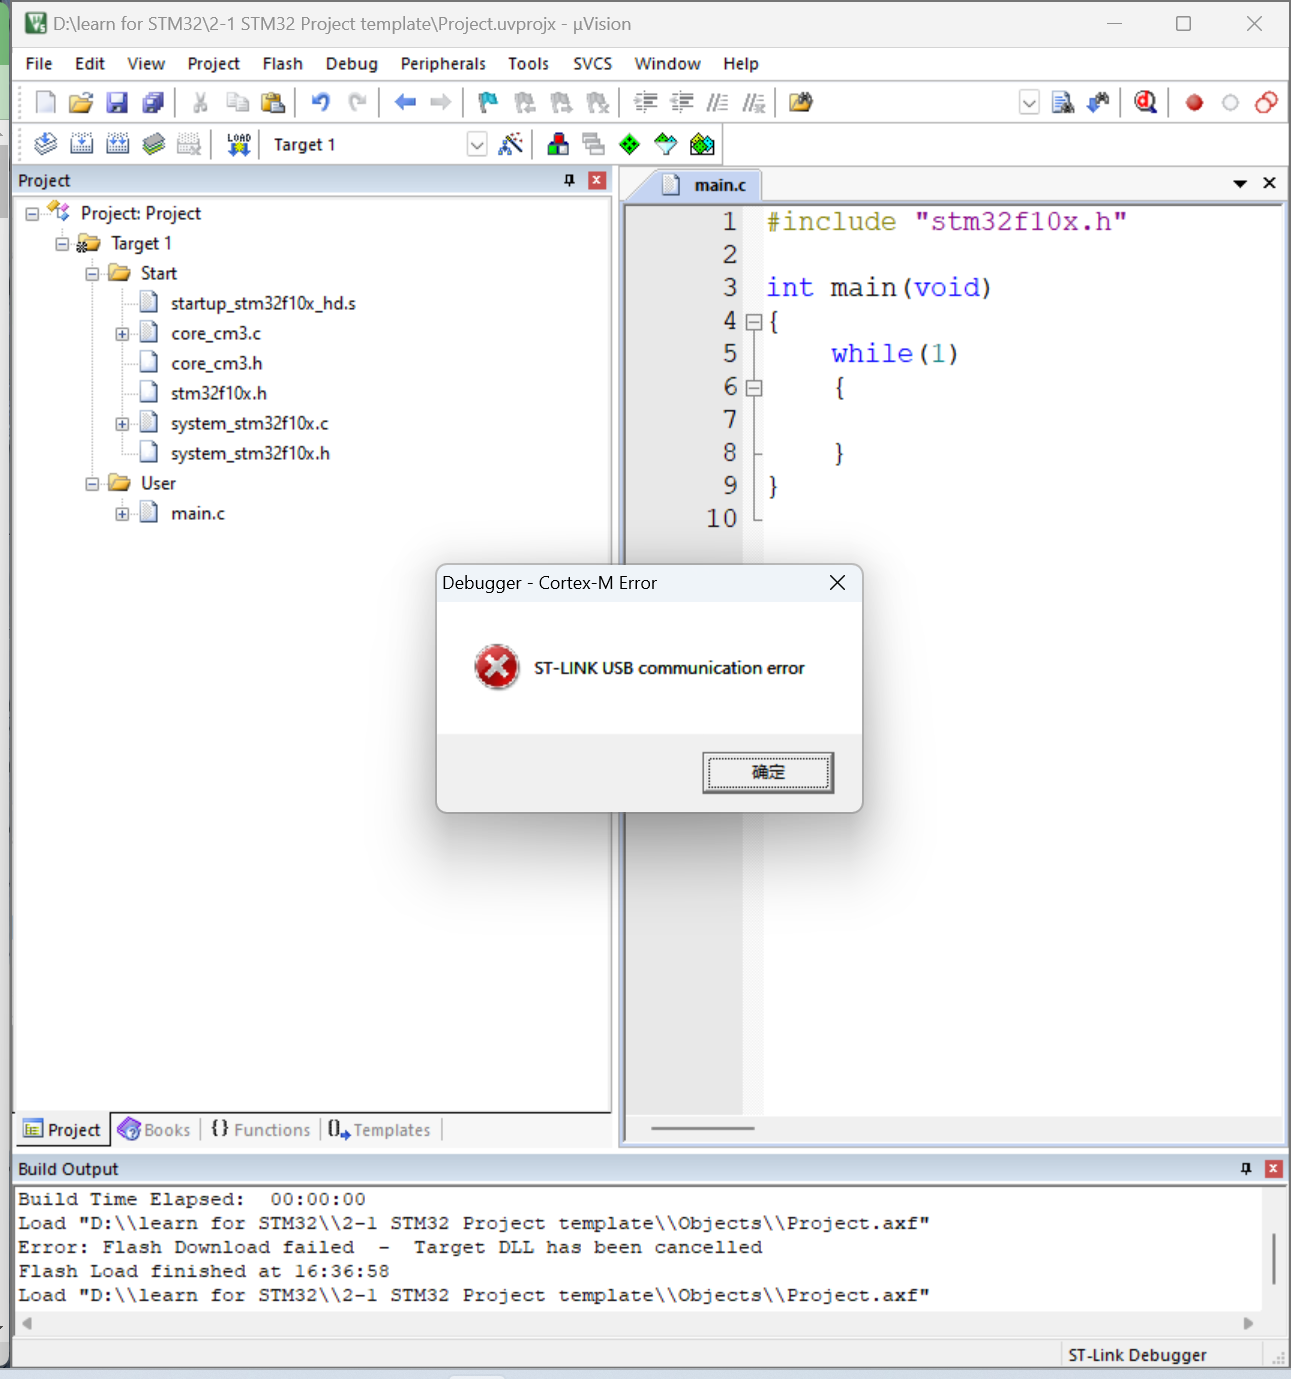Expand the main.c node in User group
Viewport: 1291px width, 1379px height.
pyautogui.click(x=122, y=514)
